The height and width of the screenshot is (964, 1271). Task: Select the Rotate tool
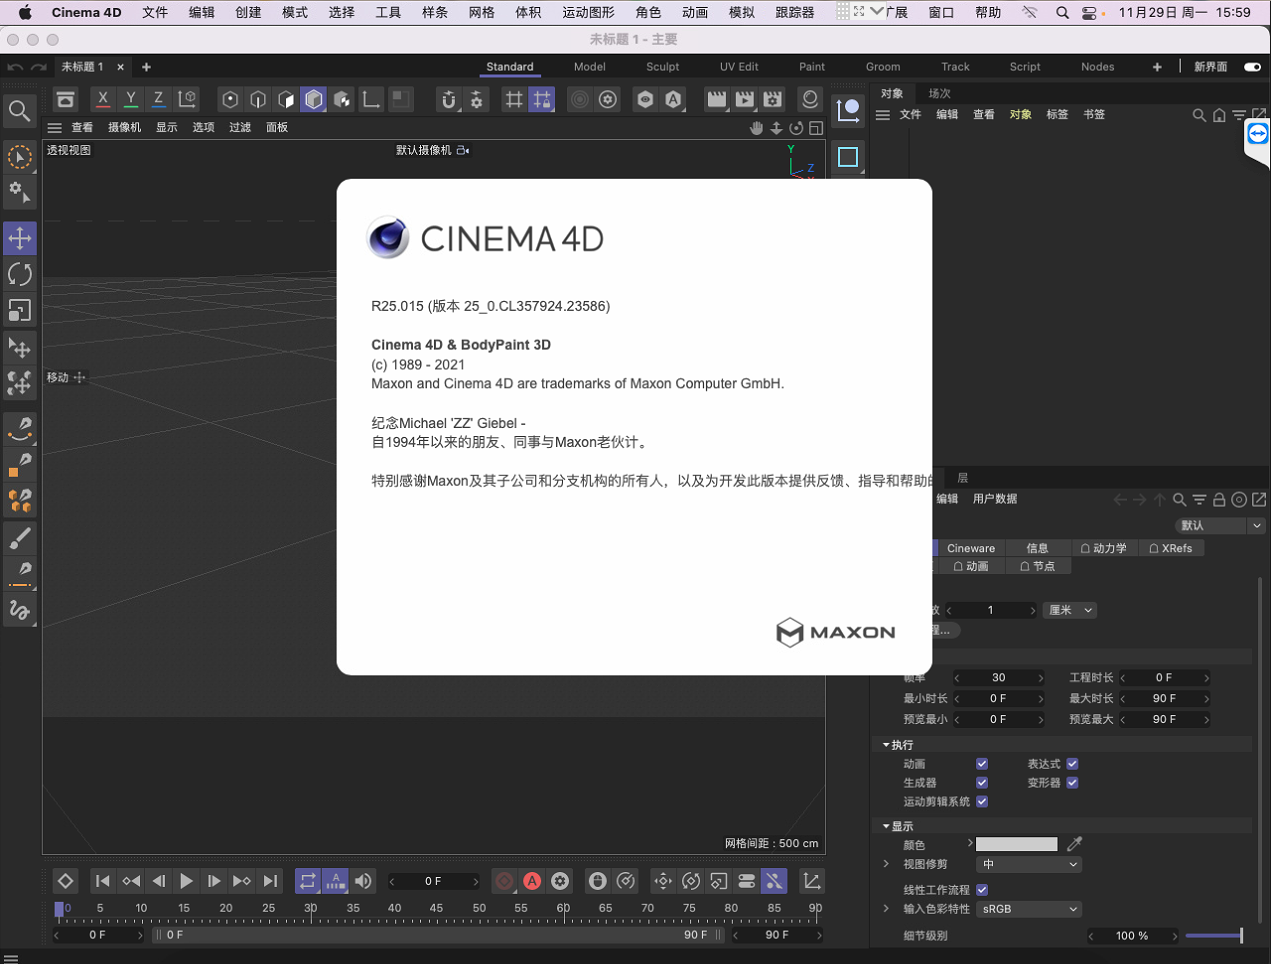point(20,273)
